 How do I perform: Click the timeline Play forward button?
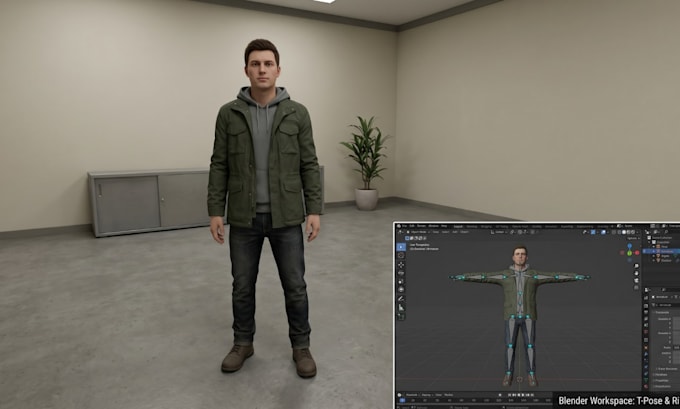tap(523, 395)
